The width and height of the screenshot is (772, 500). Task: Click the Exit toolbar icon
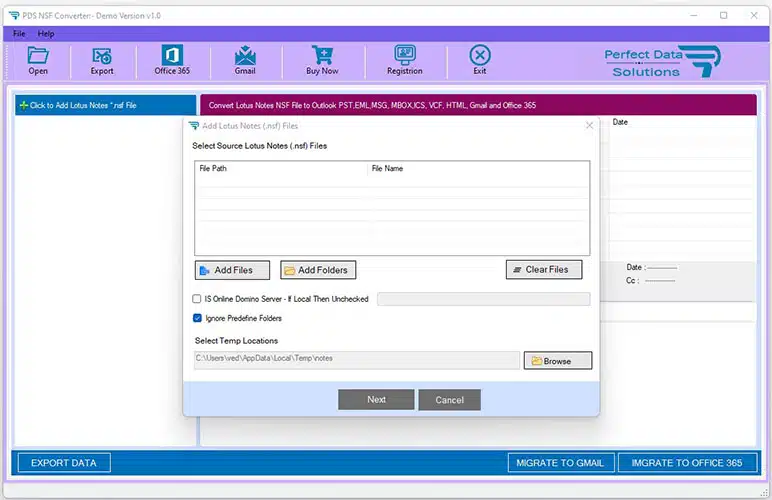click(480, 60)
